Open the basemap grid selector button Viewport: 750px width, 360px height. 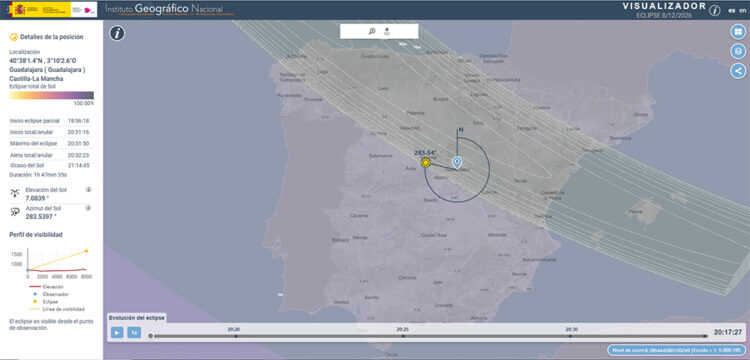(738, 32)
